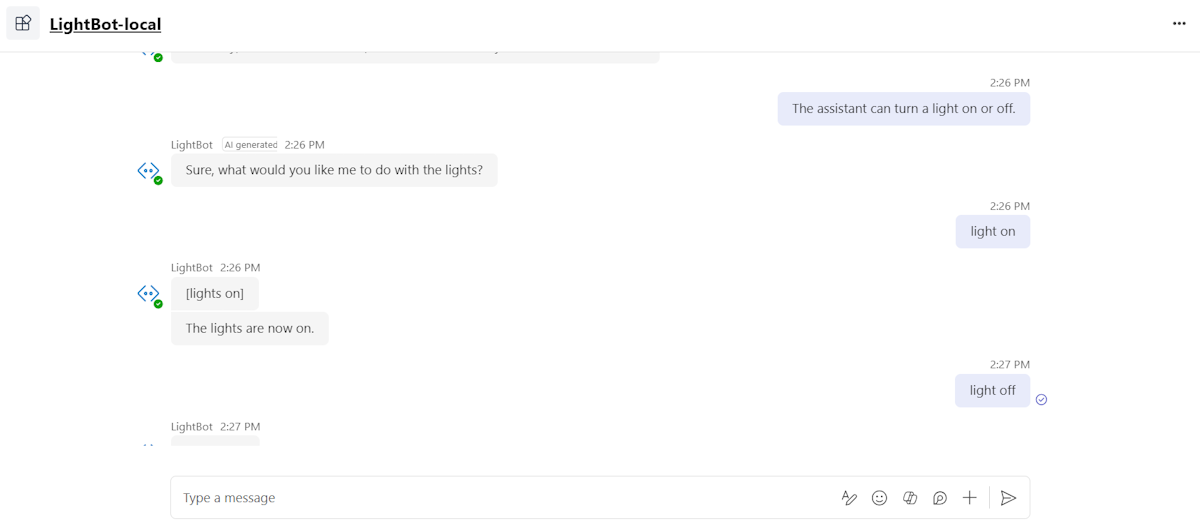Select the AI generated label
Viewport: 1200px width, 526px height.
(250, 145)
